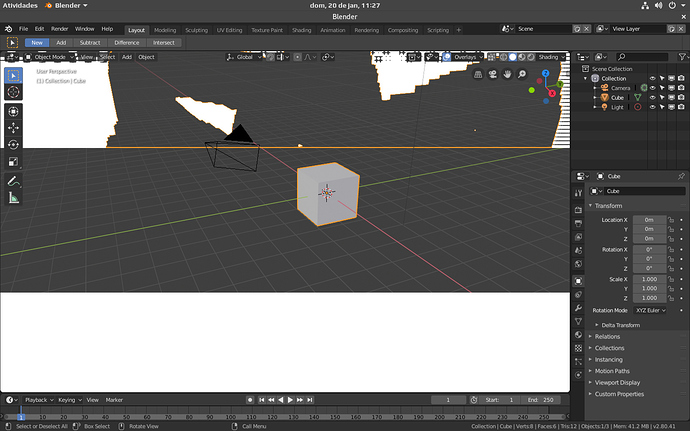Expand the Delta Transform subpanel

click(x=620, y=325)
